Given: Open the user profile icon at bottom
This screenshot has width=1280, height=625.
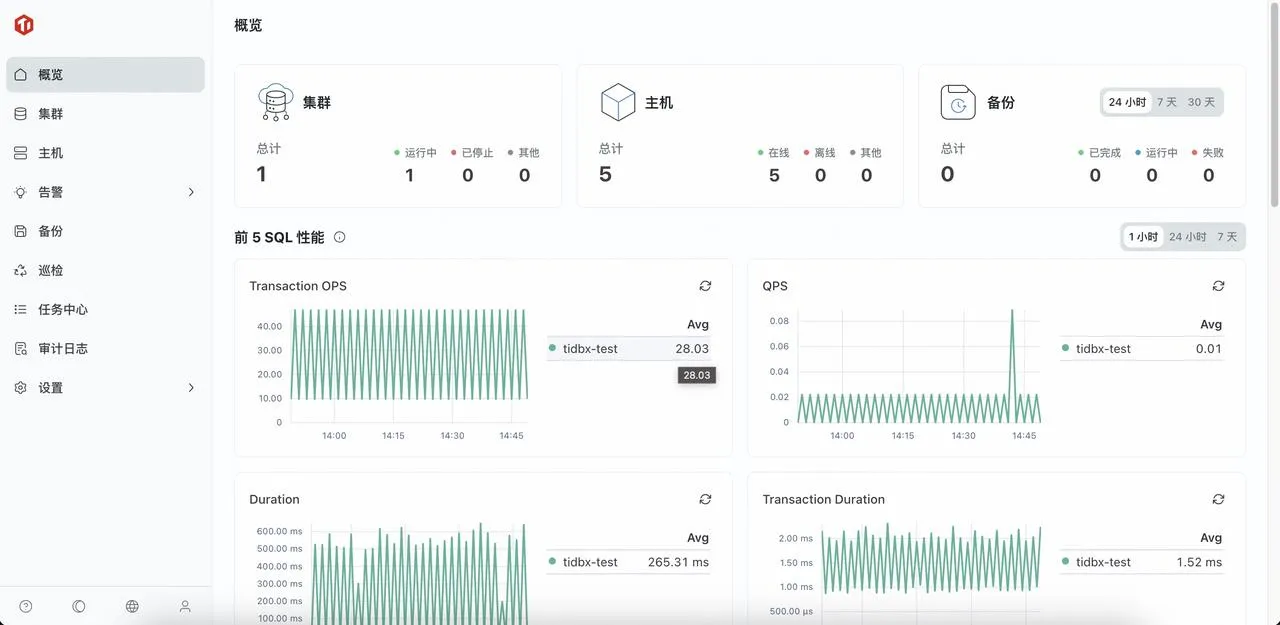Looking at the screenshot, I should coord(184,605).
